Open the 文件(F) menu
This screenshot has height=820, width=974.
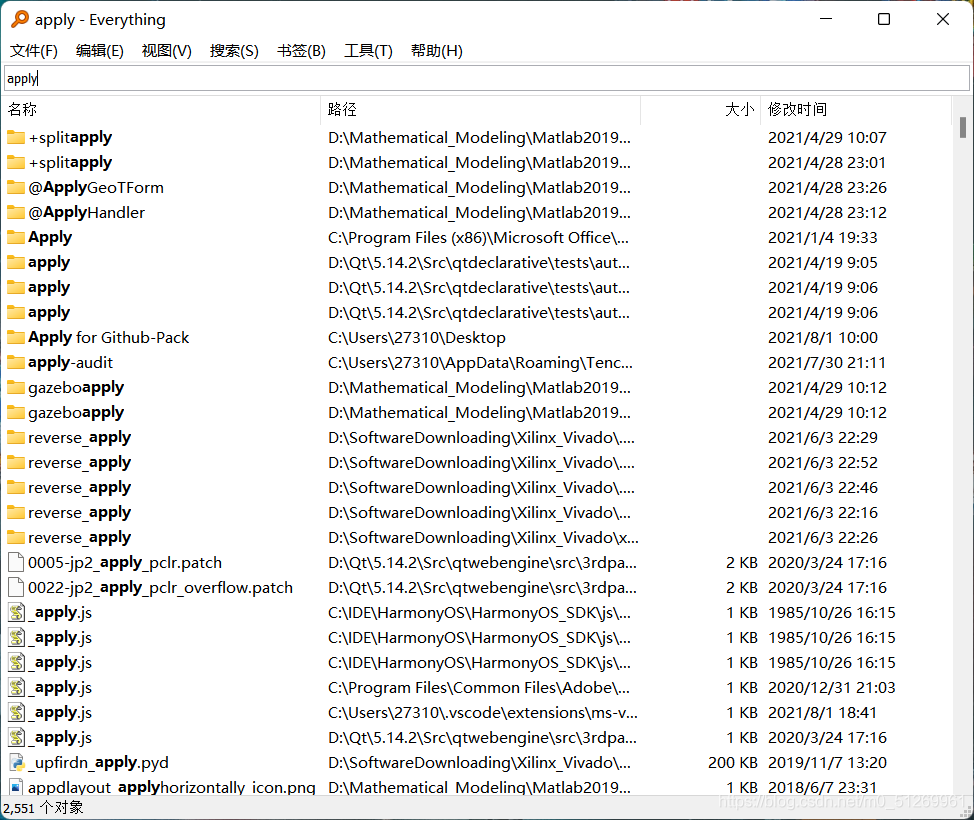pos(34,51)
